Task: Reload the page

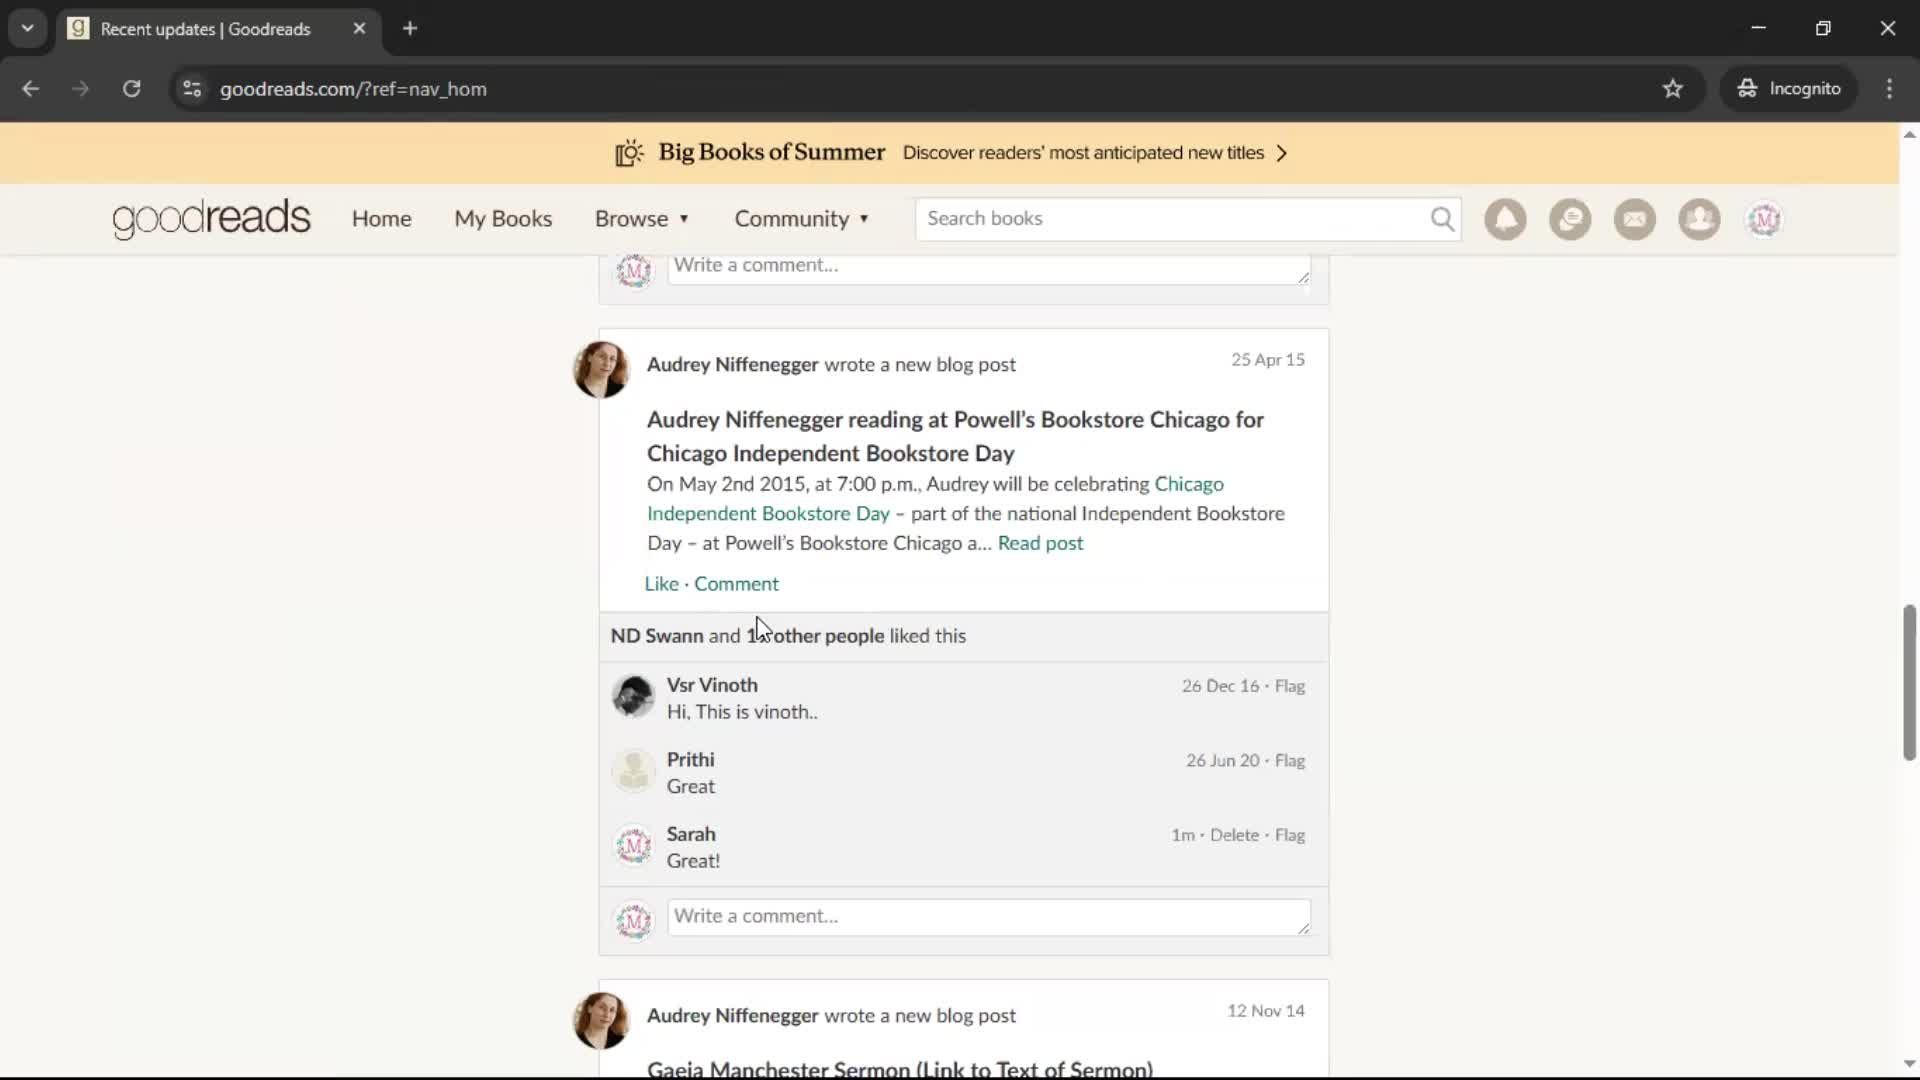Action: pyautogui.click(x=131, y=89)
